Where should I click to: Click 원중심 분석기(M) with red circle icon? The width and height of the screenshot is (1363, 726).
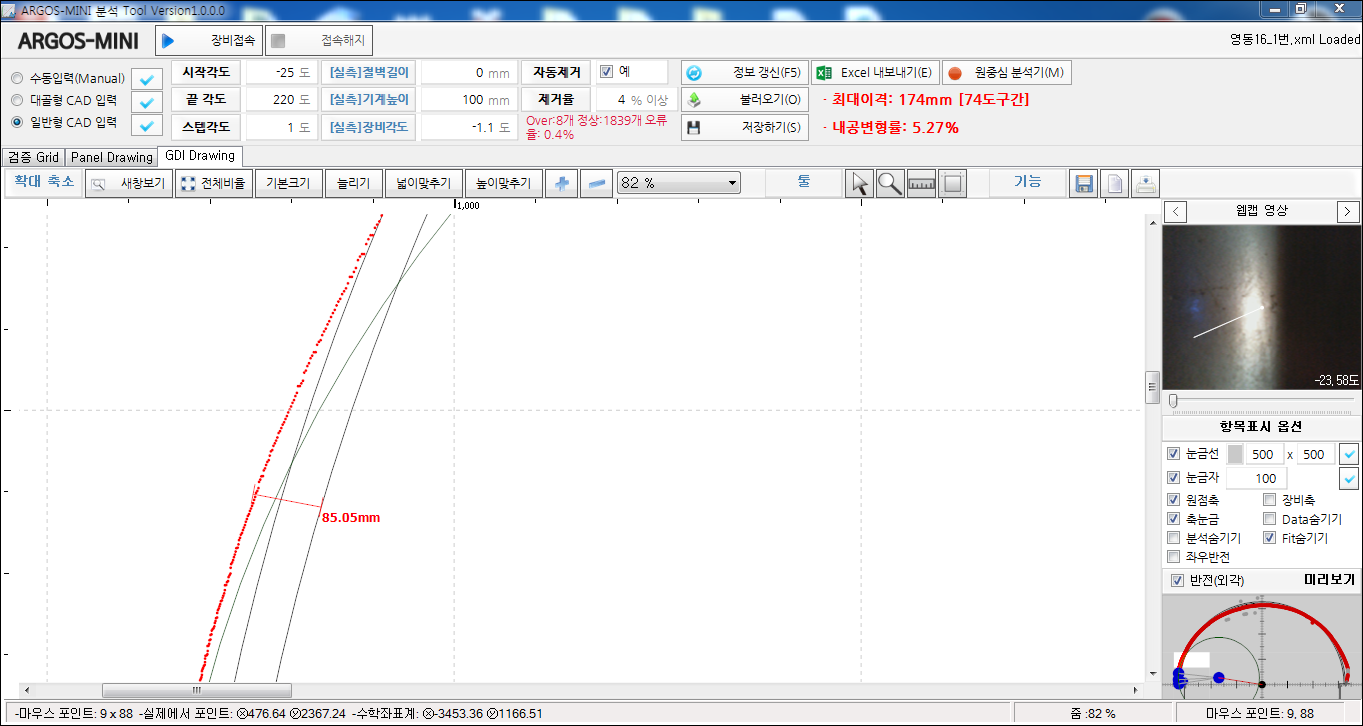click(1004, 71)
